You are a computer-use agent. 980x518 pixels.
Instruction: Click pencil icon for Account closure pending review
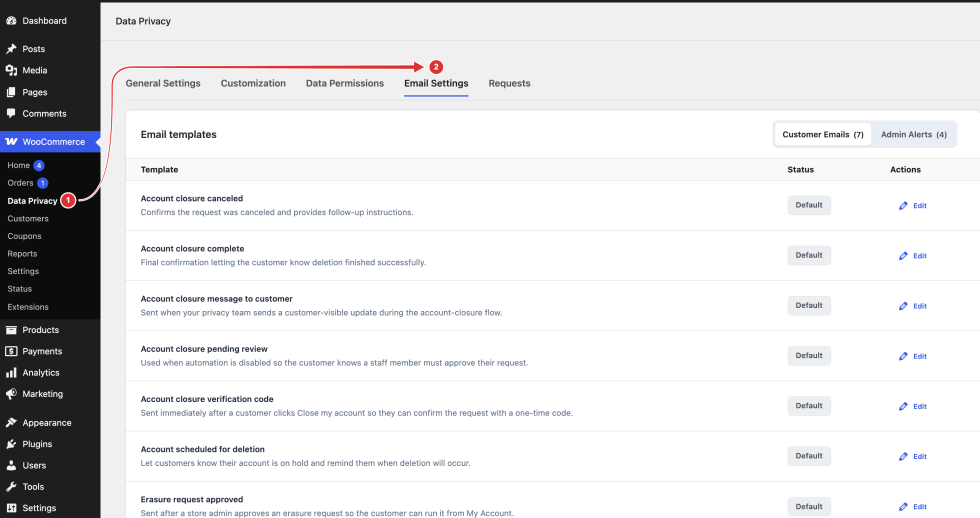pyautogui.click(x=903, y=356)
